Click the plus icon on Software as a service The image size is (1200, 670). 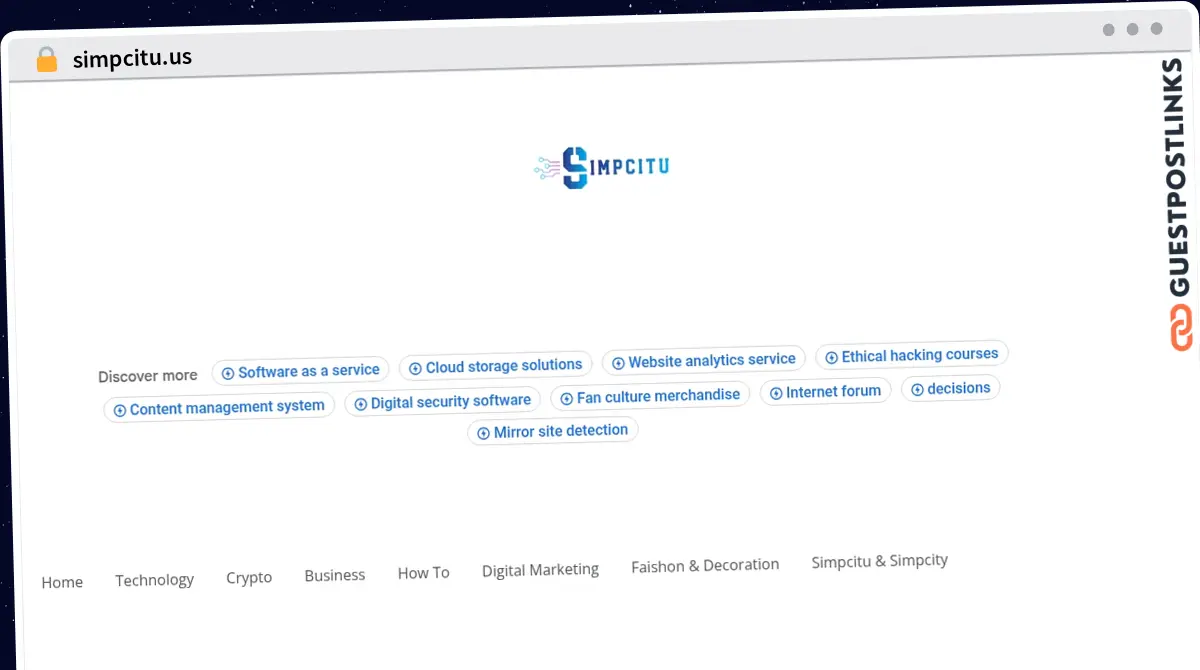pos(229,370)
